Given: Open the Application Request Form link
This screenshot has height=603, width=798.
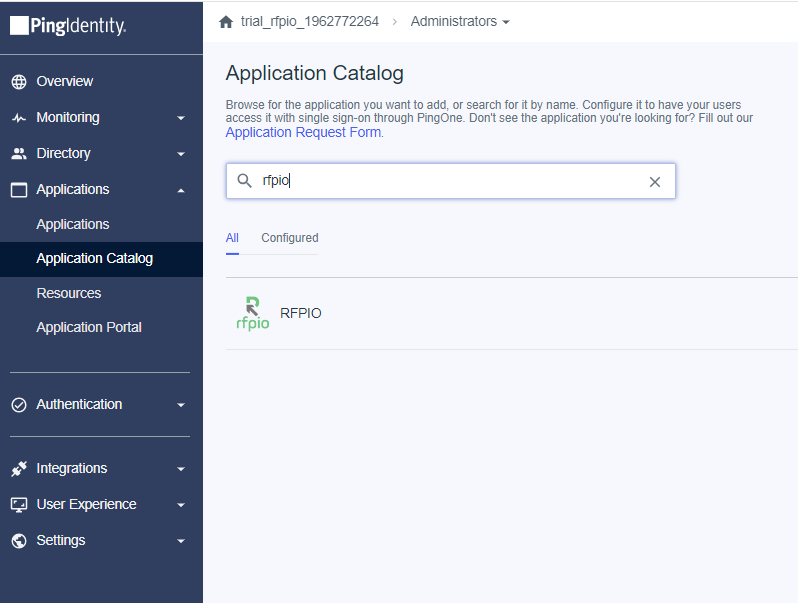Looking at the screenshot, I should pyautogui.click(x=303, y=132).
